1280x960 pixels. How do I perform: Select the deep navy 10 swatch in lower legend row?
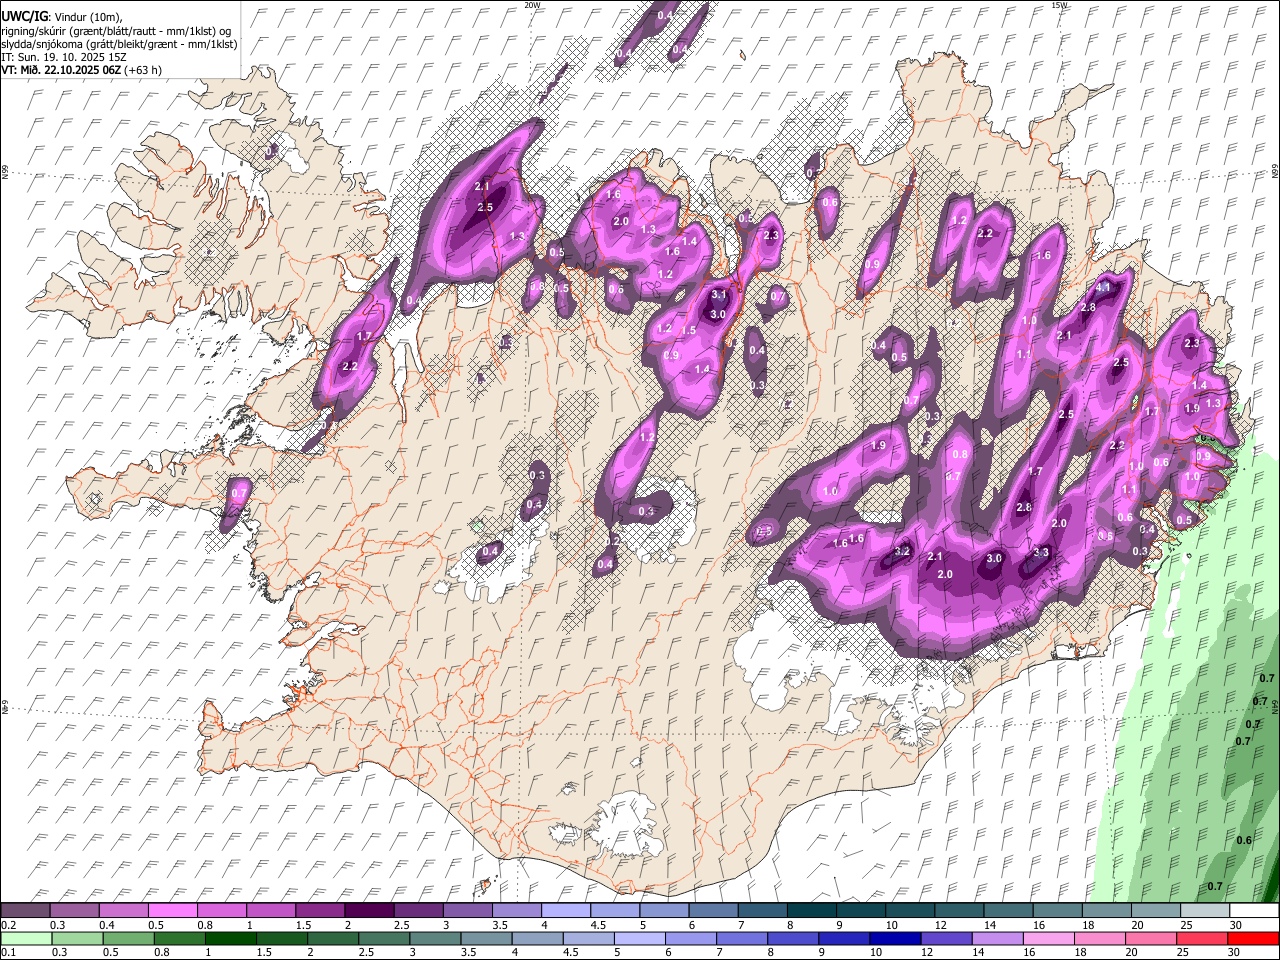click(x=895, y=939)
